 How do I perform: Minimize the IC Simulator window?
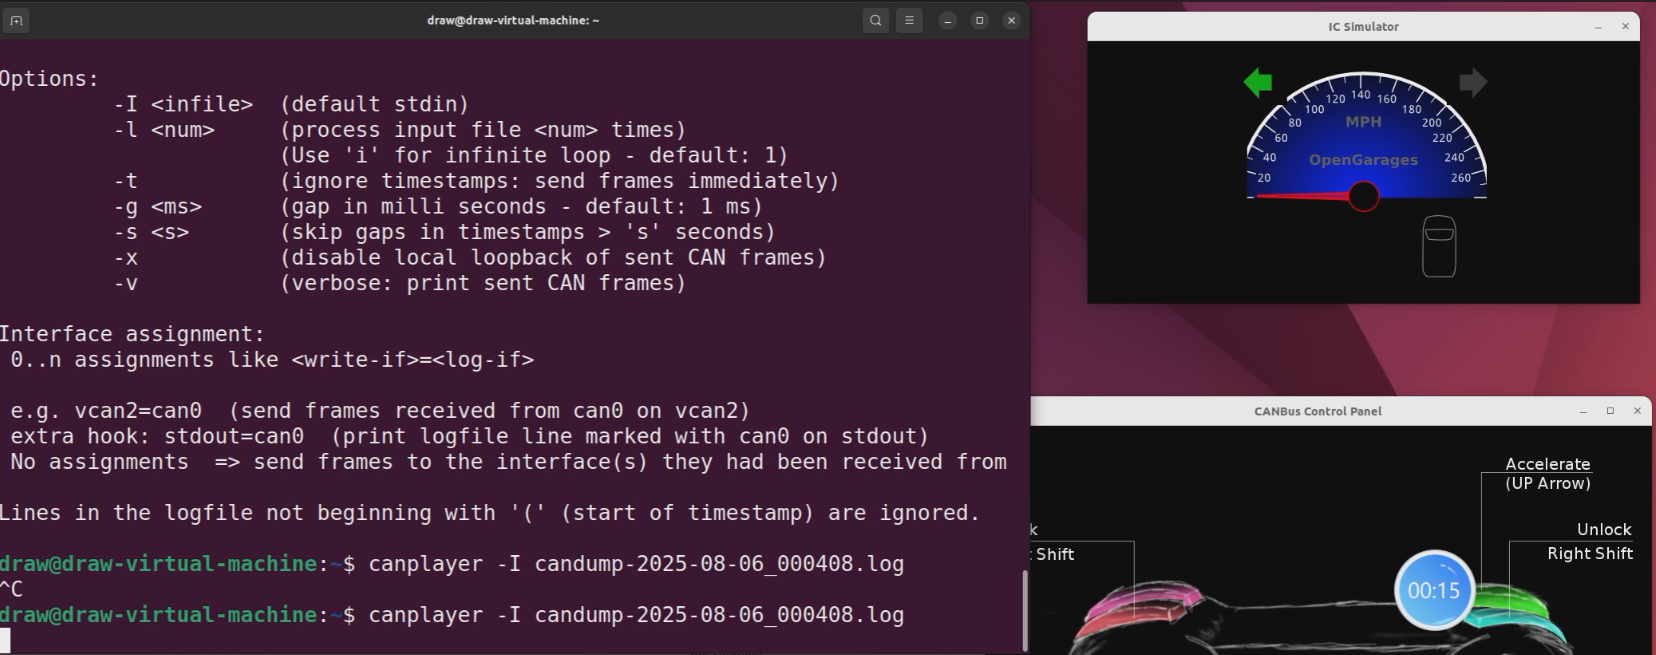coord(1598,27)
